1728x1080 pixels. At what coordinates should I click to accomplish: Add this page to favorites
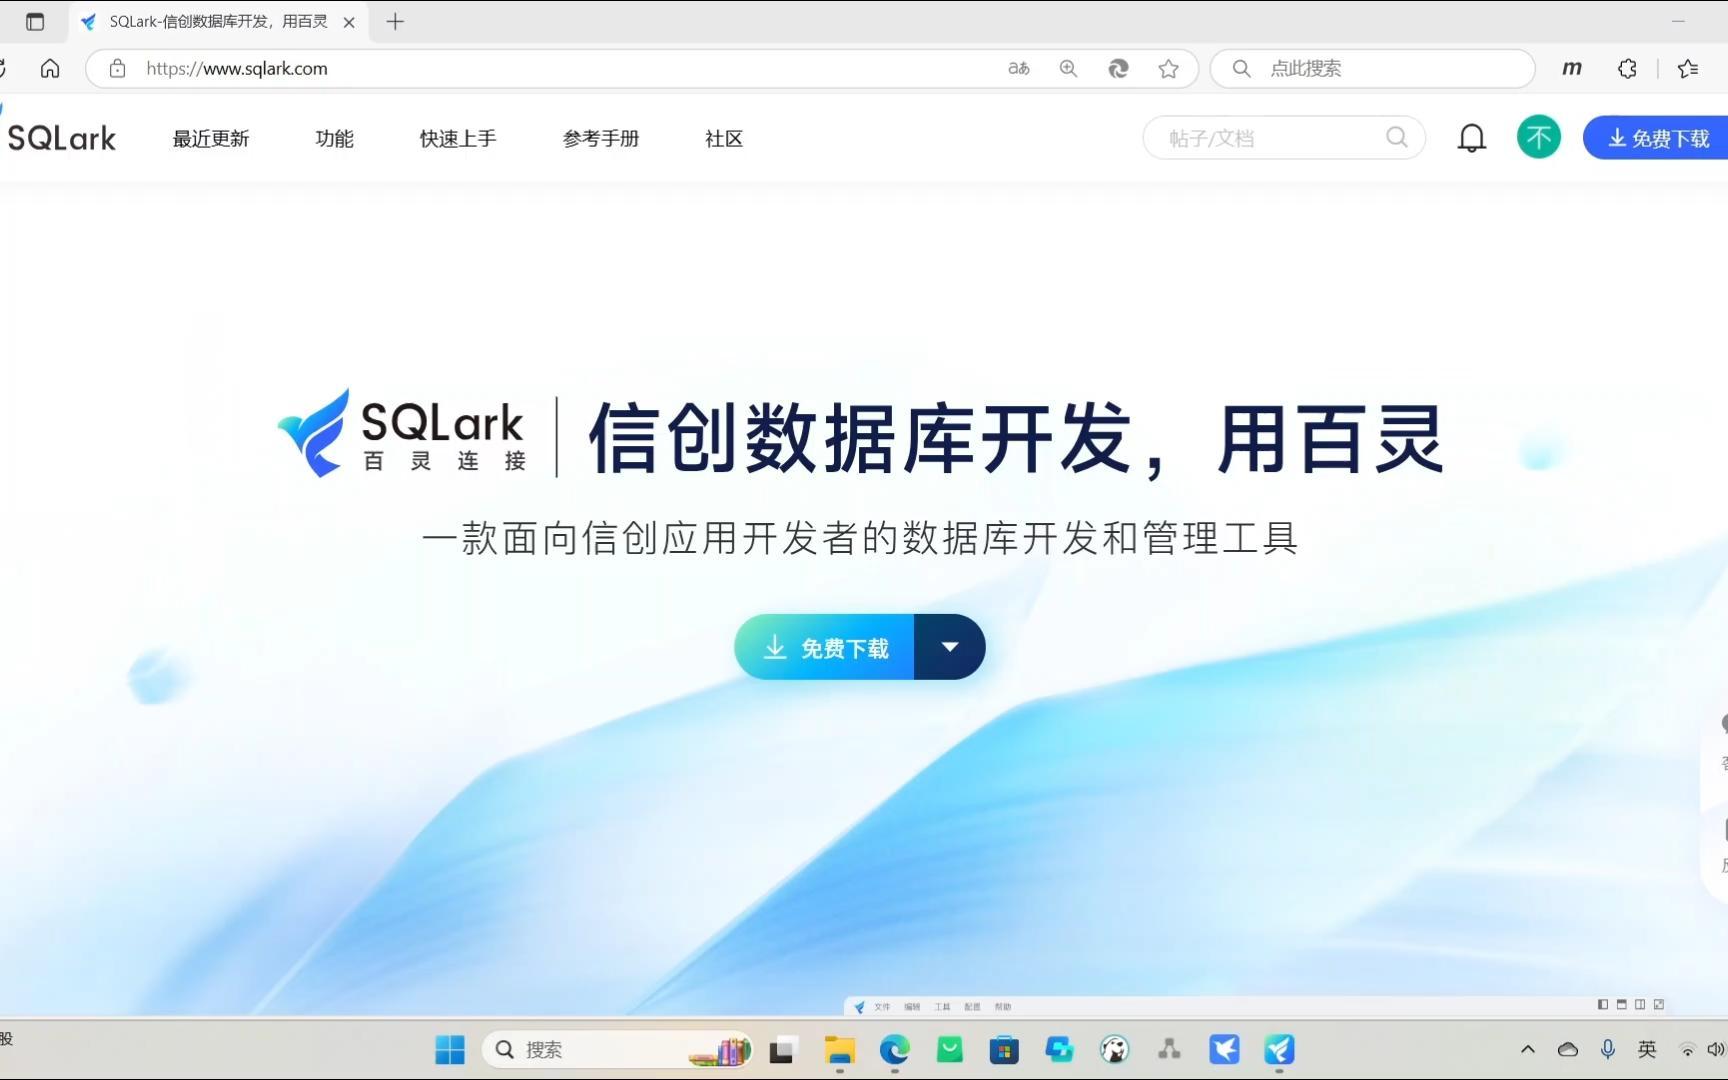1168,68
